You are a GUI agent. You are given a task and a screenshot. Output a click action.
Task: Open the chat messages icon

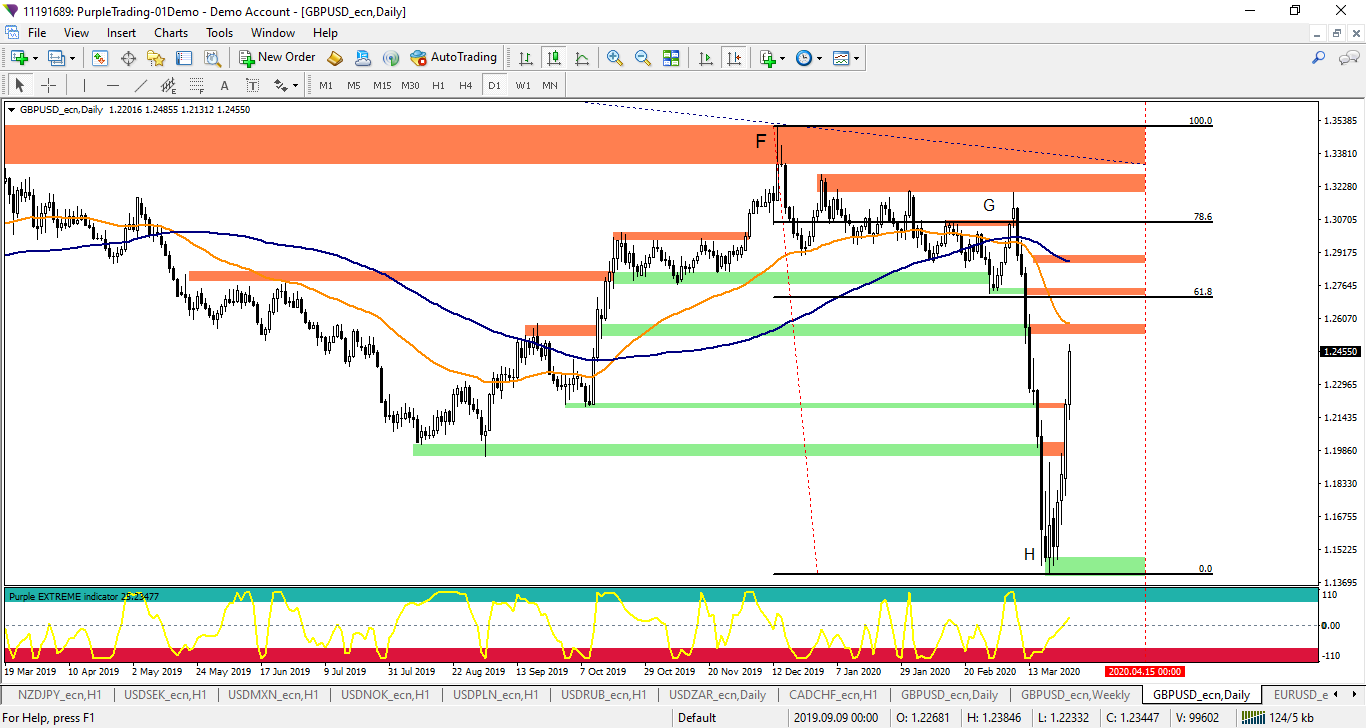coord(1349,58)
